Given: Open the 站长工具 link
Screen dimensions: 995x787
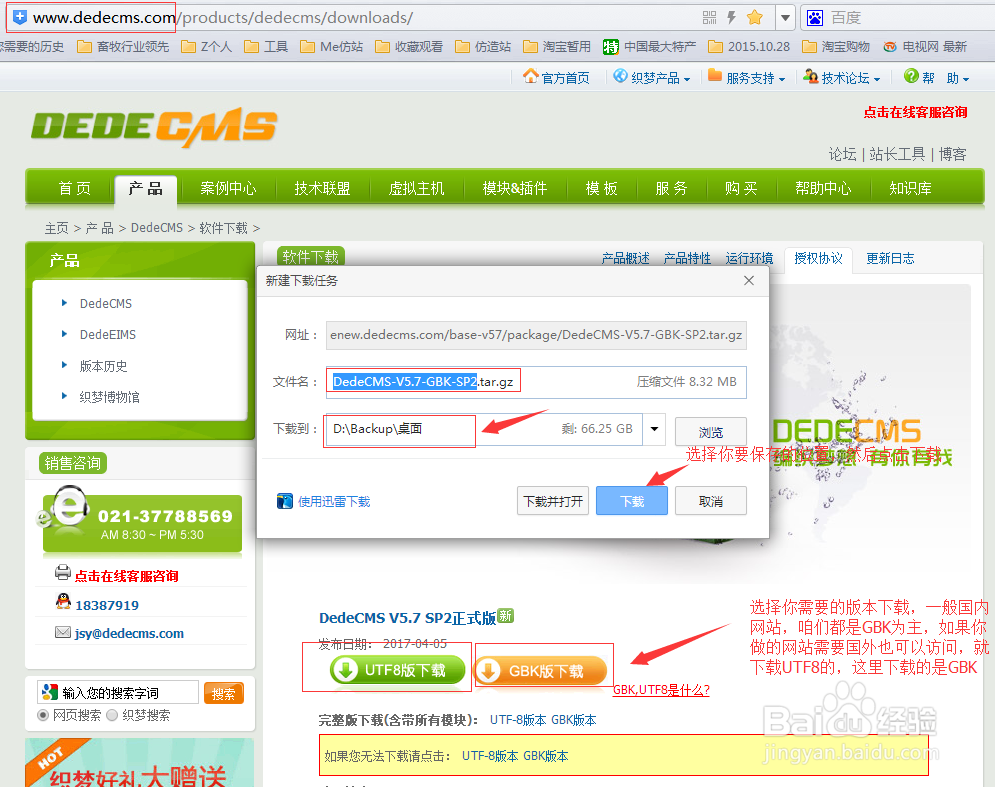Looking at the screenshot, I should click(897, 154).
